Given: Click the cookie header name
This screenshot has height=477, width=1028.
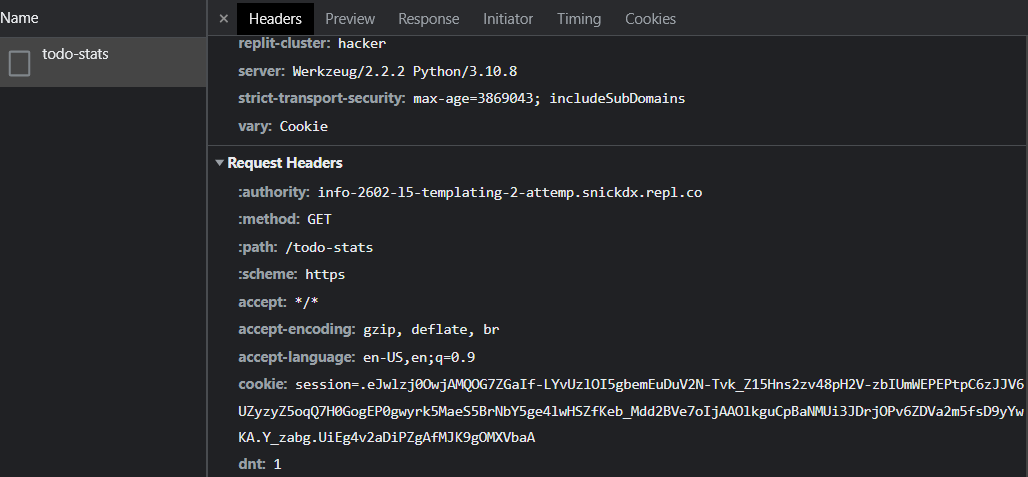Looking at the screenshot, I should (262, 384).
